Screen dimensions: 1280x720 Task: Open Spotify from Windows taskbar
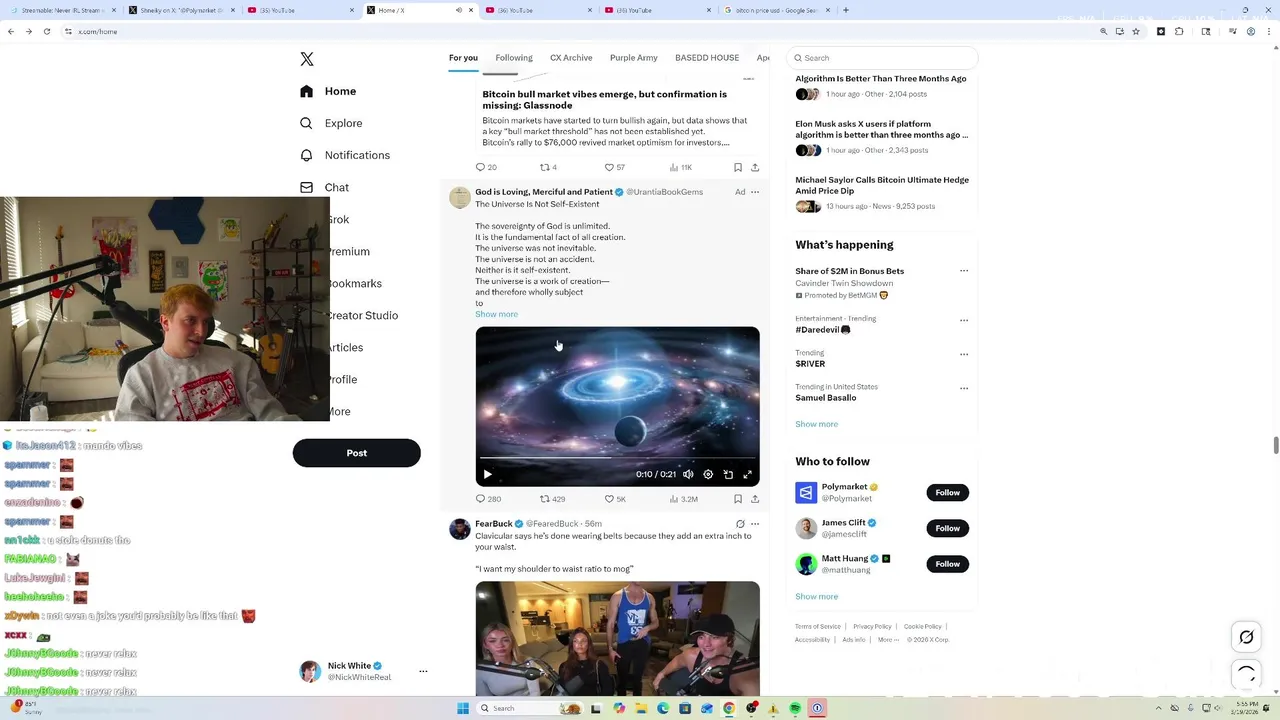795,708
